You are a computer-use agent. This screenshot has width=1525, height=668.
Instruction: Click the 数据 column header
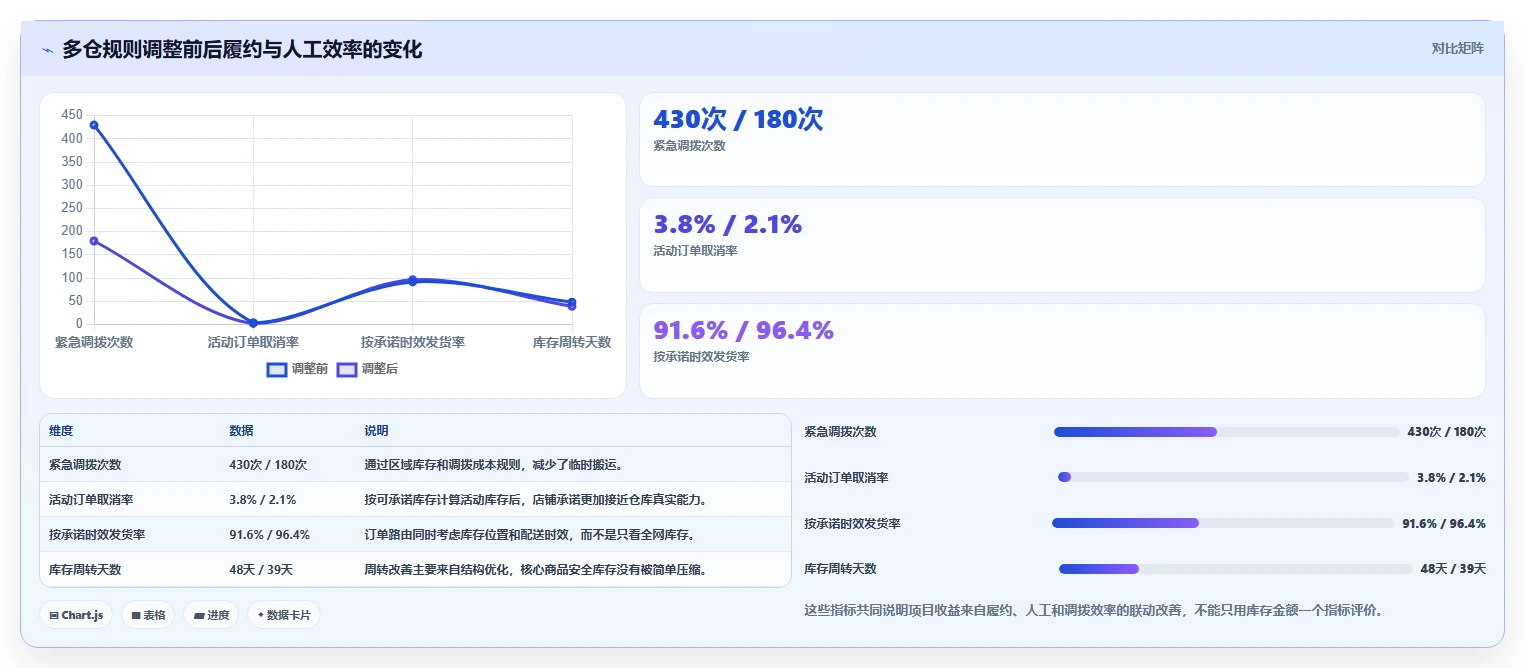pos(241,431)
